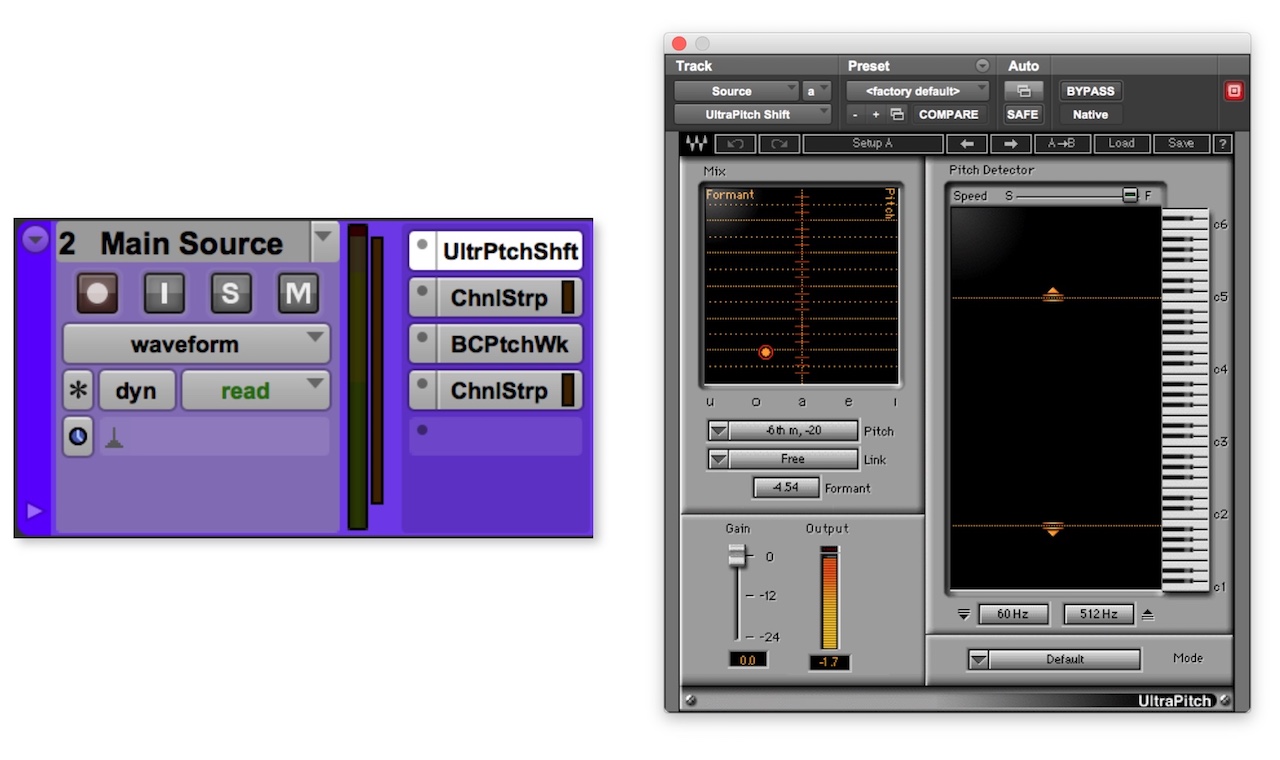Open read automation mode selector
This screenshot has width=1280, height=760.
point(255,391)
